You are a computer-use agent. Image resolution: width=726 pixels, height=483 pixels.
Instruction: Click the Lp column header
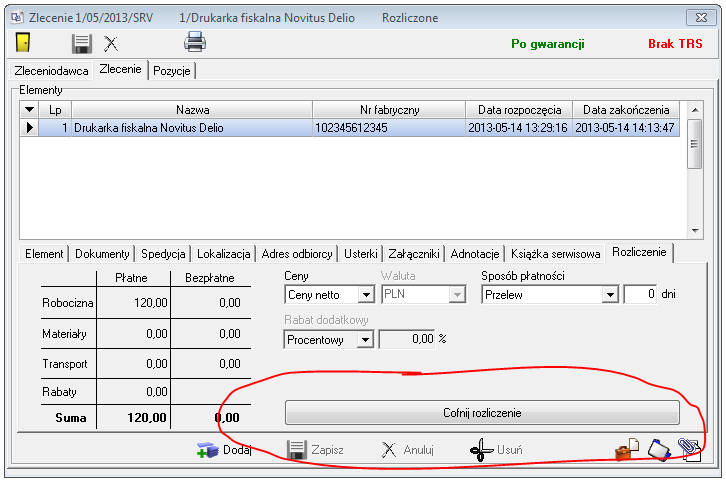(55, 110)
